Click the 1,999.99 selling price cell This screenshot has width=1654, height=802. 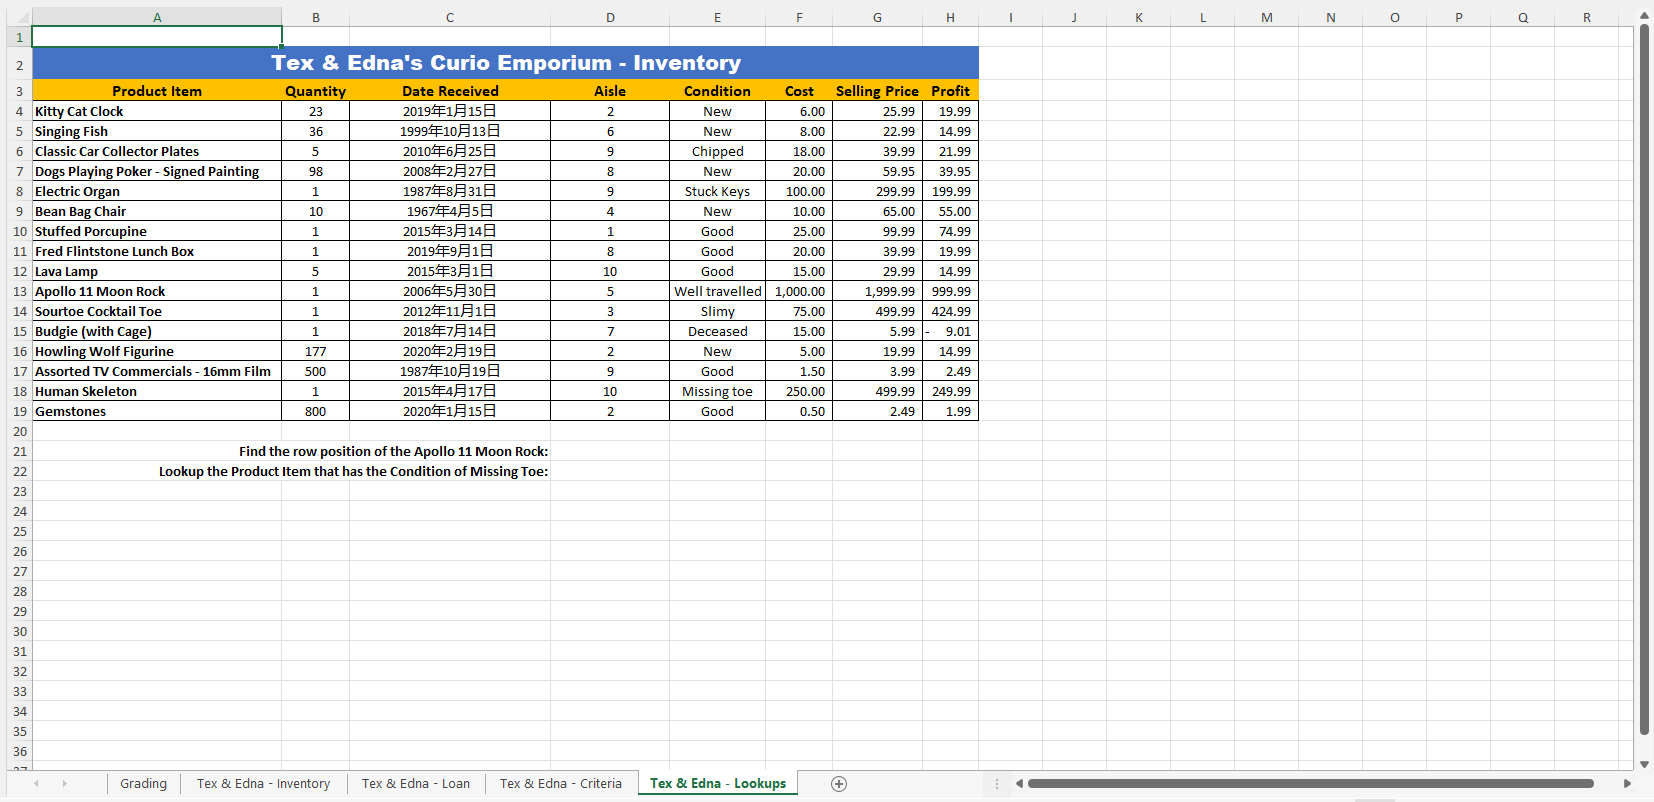tap(877, 291)
